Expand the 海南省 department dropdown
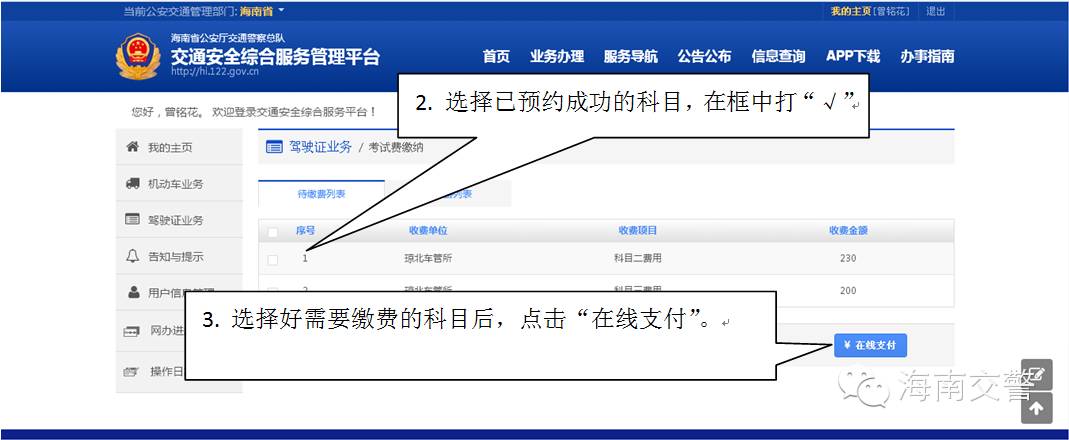 262,11
